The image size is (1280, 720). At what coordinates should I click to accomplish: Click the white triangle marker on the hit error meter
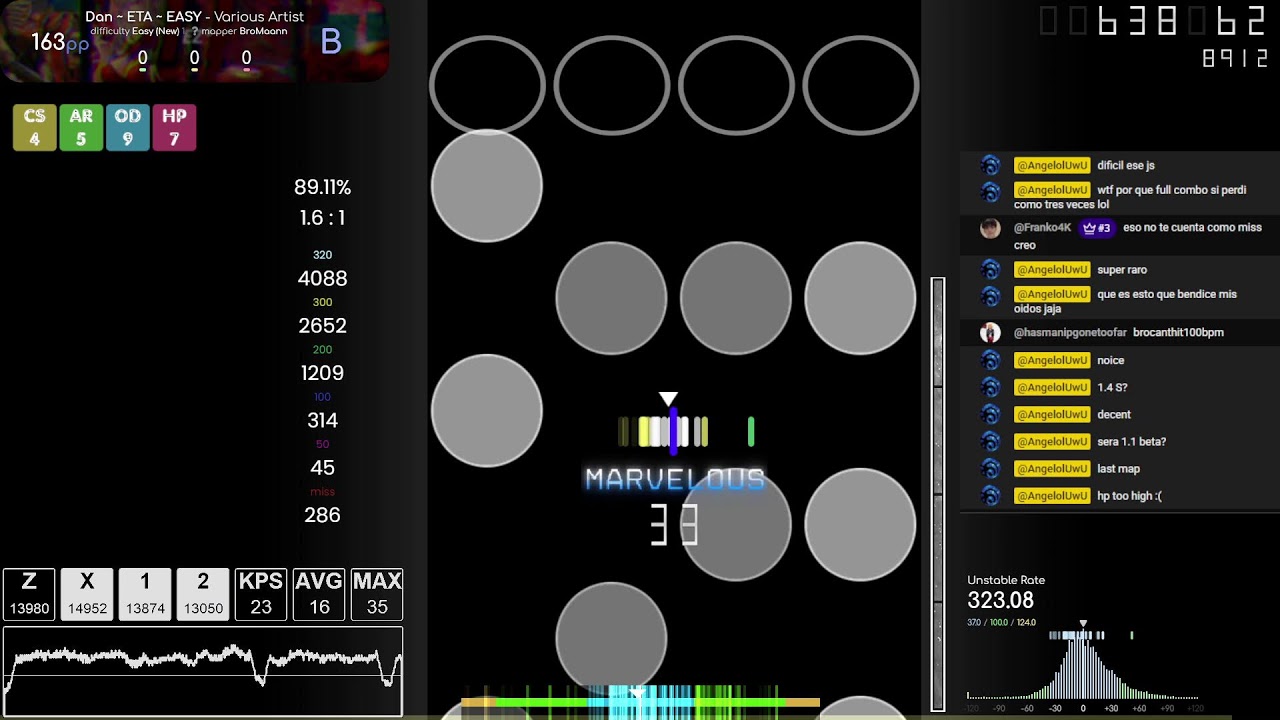click(x=668, y=399)
